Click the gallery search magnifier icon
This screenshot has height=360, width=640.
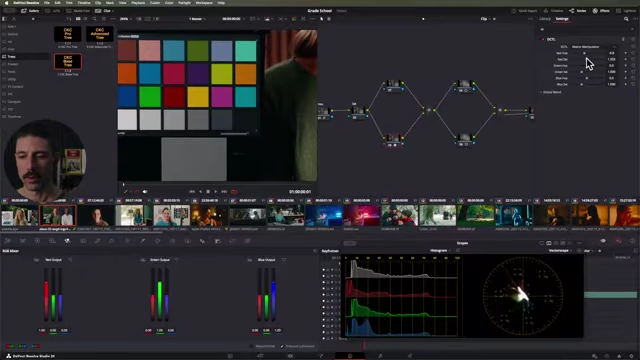tap(94, 19)
